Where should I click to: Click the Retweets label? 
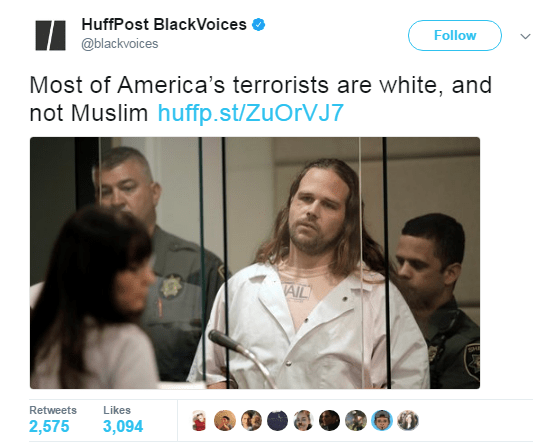tap(53, 410)
